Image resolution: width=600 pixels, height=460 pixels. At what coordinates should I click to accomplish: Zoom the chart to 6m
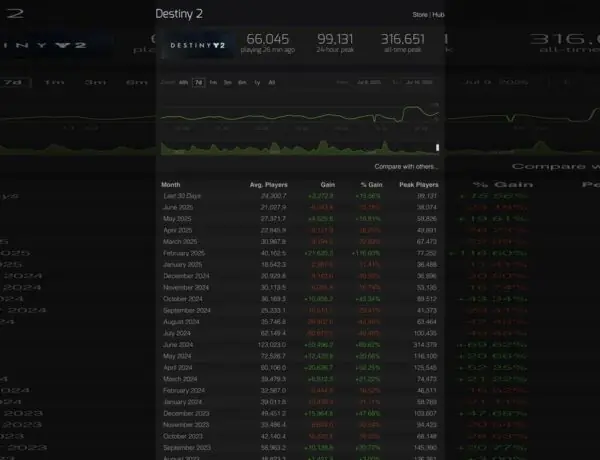click(x=242, y=82)
